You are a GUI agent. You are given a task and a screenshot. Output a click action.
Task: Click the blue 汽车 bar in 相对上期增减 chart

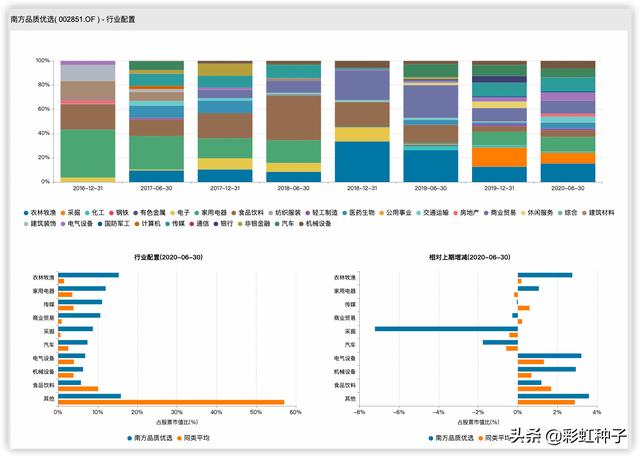pyautogui.click(x=500, y=342)
